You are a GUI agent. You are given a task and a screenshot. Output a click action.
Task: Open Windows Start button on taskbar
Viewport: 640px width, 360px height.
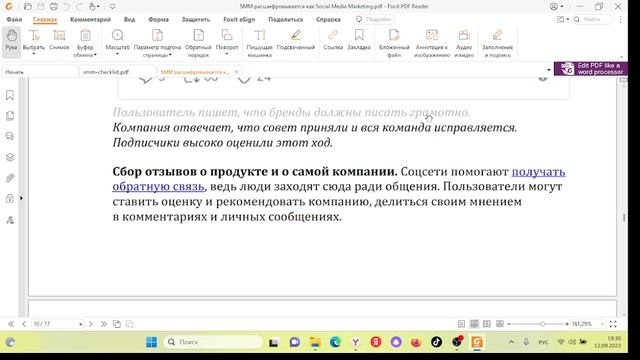tap(151, 342)
